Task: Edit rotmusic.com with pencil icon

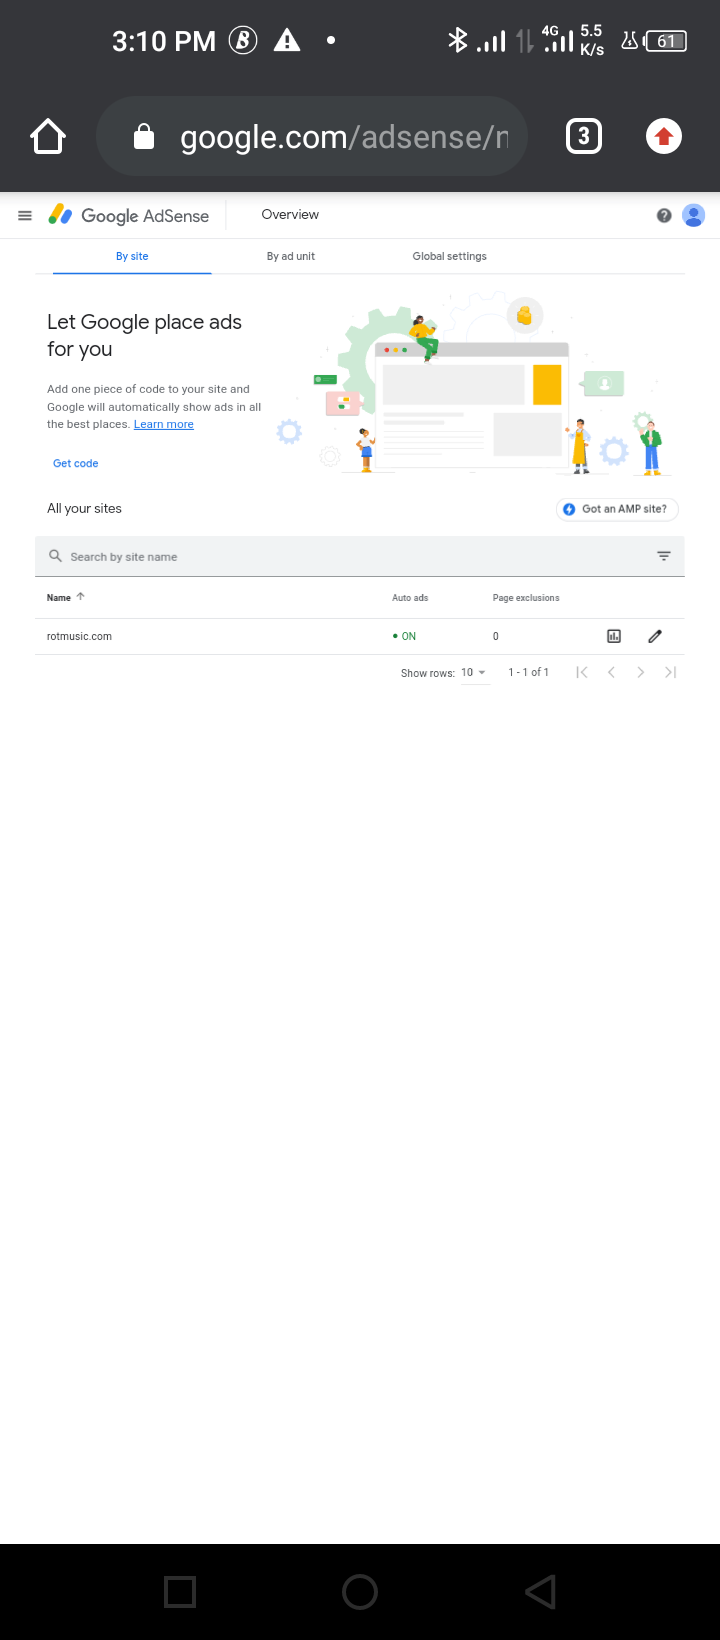Action: click(655, 636)
